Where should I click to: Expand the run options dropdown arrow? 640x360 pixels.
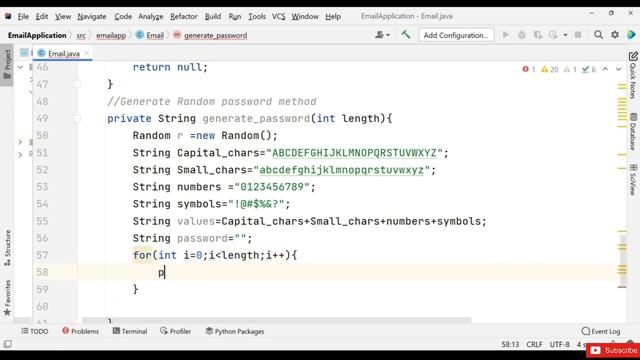[x=565, y=35]
